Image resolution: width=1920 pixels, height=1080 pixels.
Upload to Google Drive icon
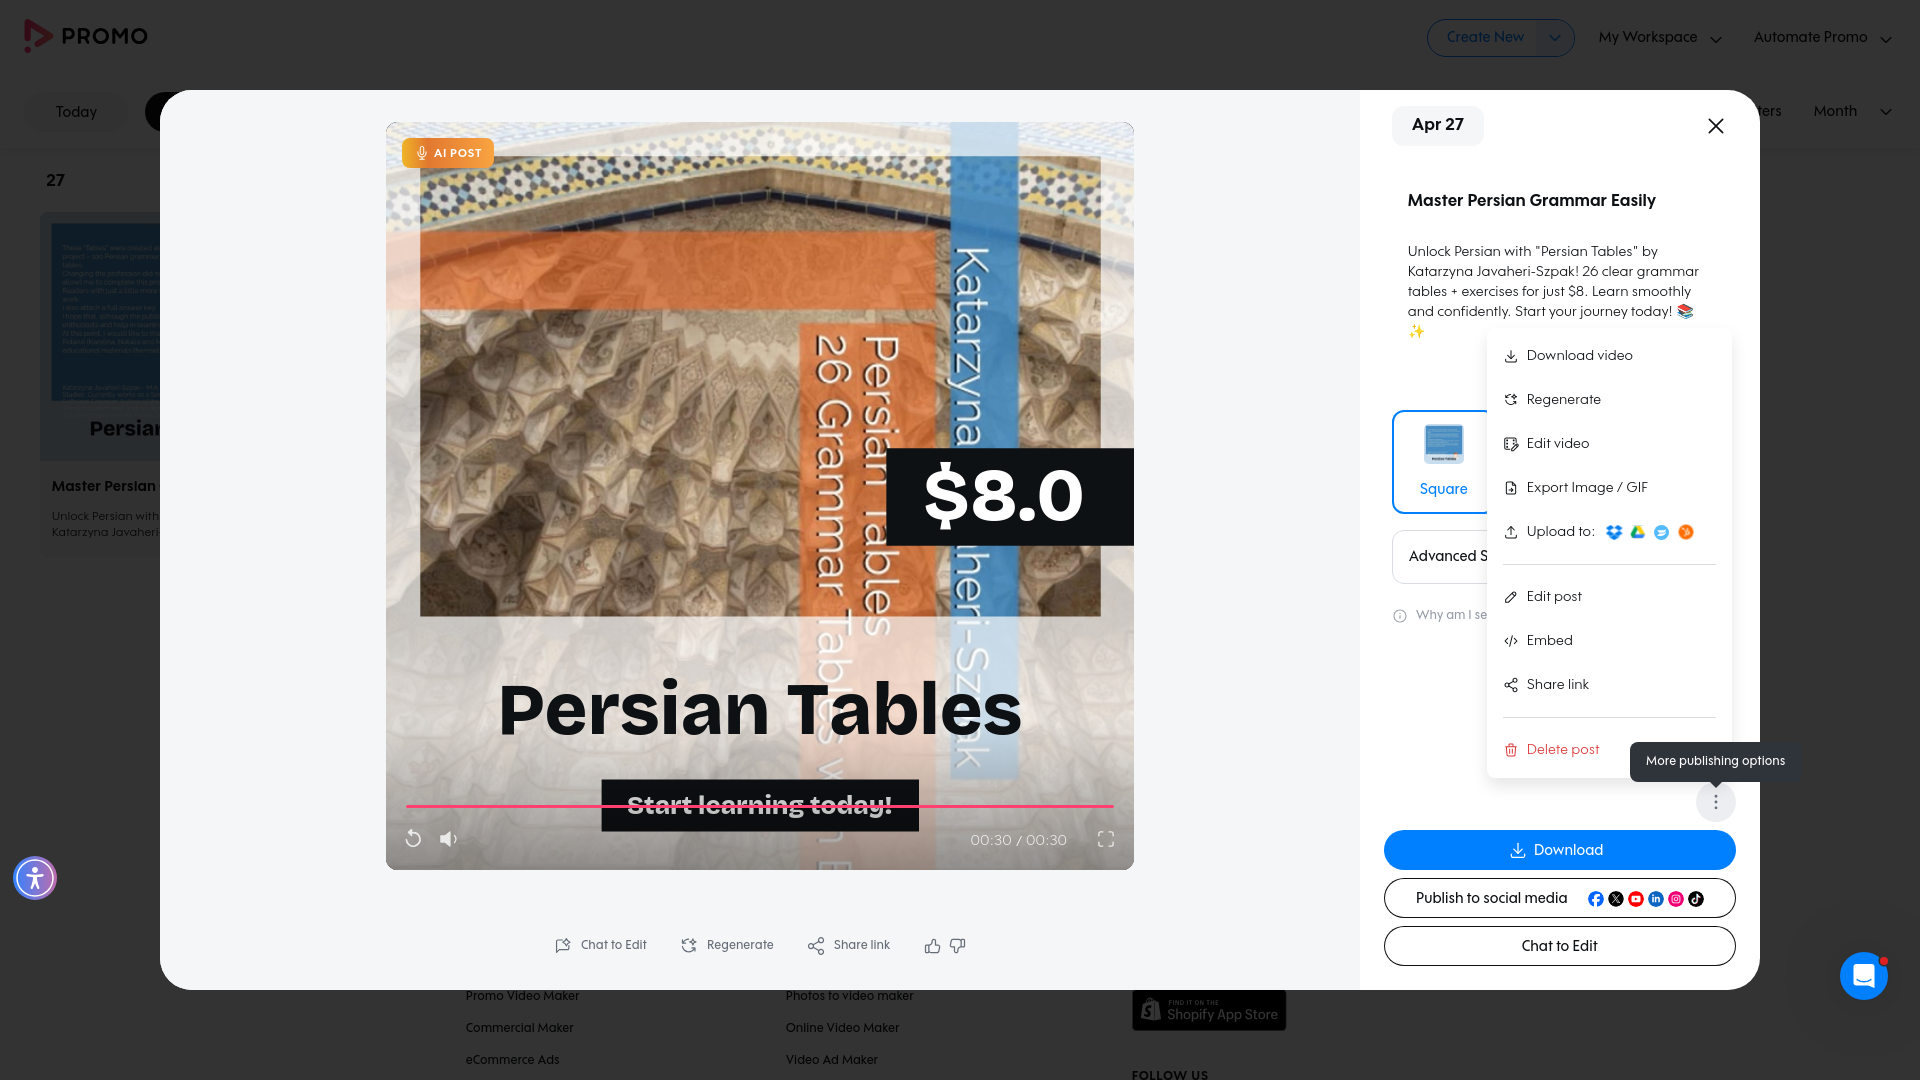pos(1638,532)
